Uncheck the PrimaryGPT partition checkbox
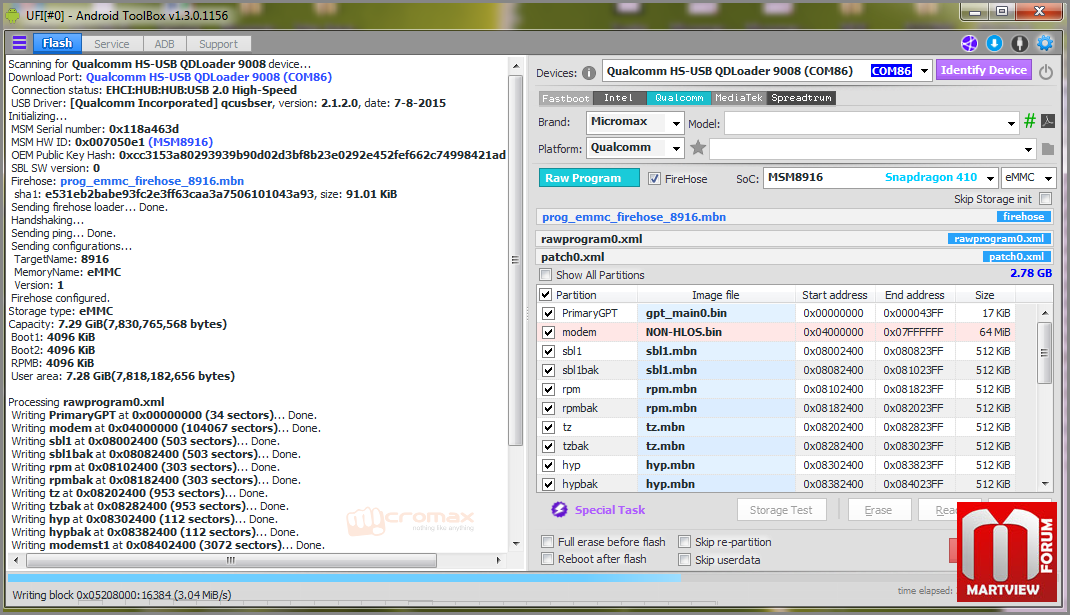Screen dimensions: 1070x615 (548, 313)
